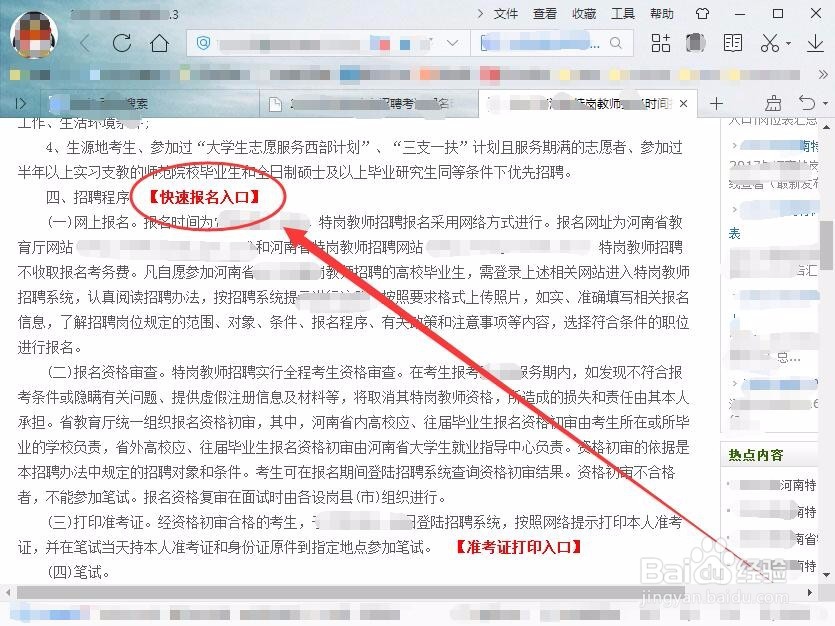The width and height of the screenshot is (835, 626).
Task: Open the download manager
Action: click(x=814, y=42)
